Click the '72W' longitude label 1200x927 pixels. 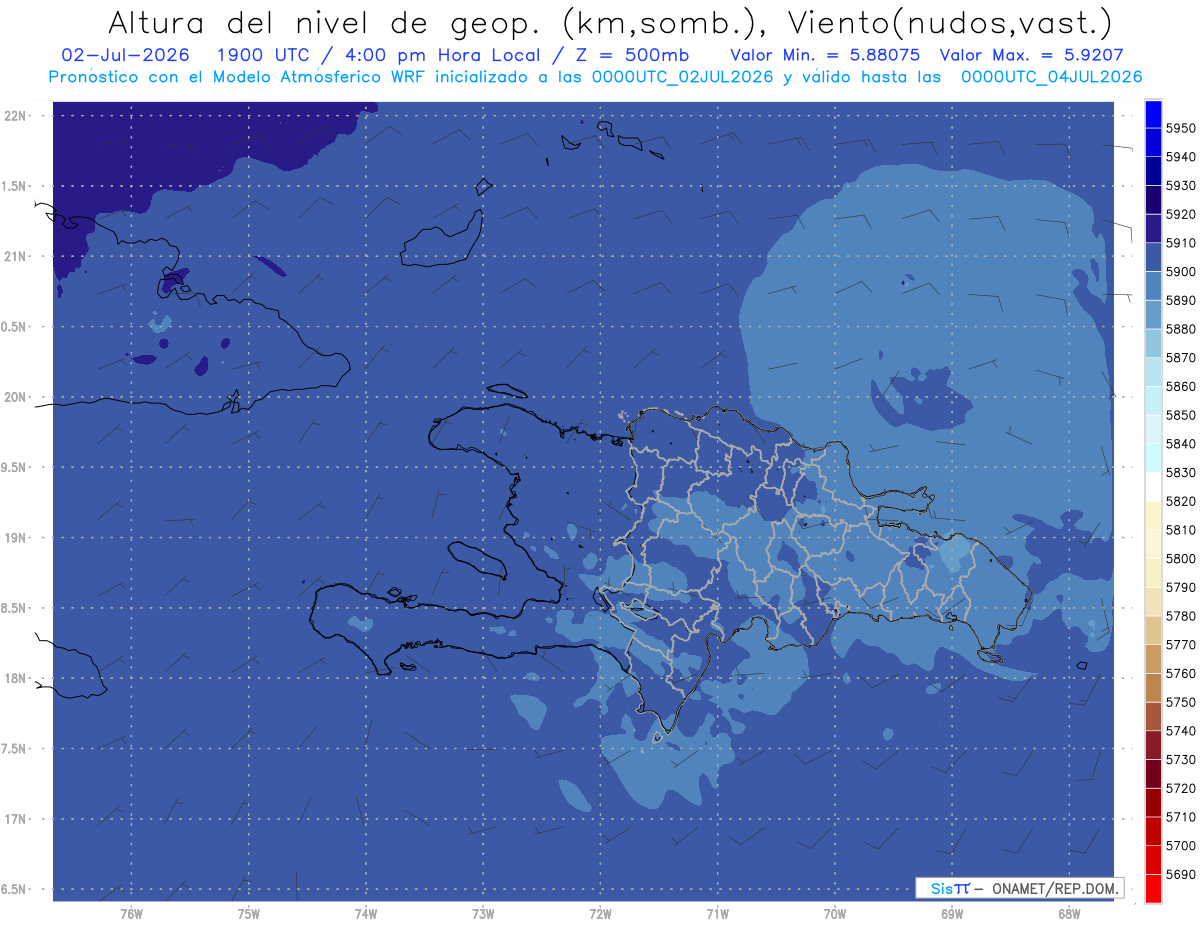(600, 913)
